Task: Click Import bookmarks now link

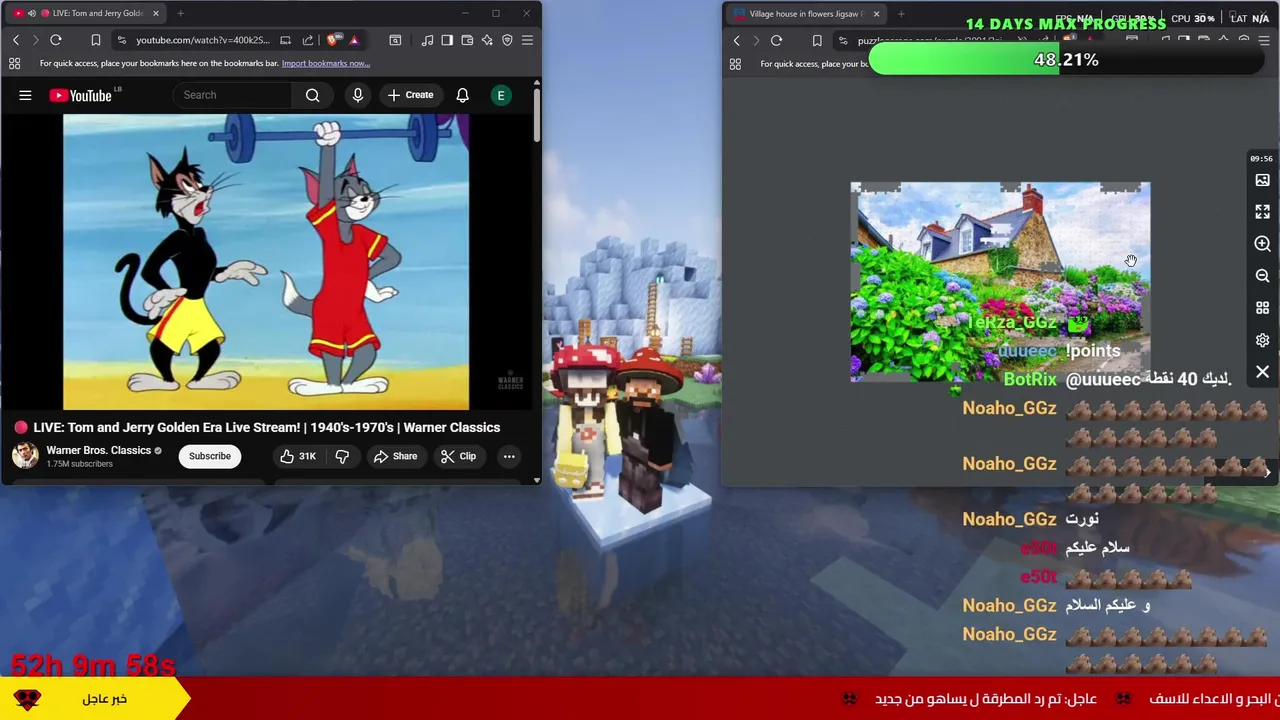Action: coord(325,63)
